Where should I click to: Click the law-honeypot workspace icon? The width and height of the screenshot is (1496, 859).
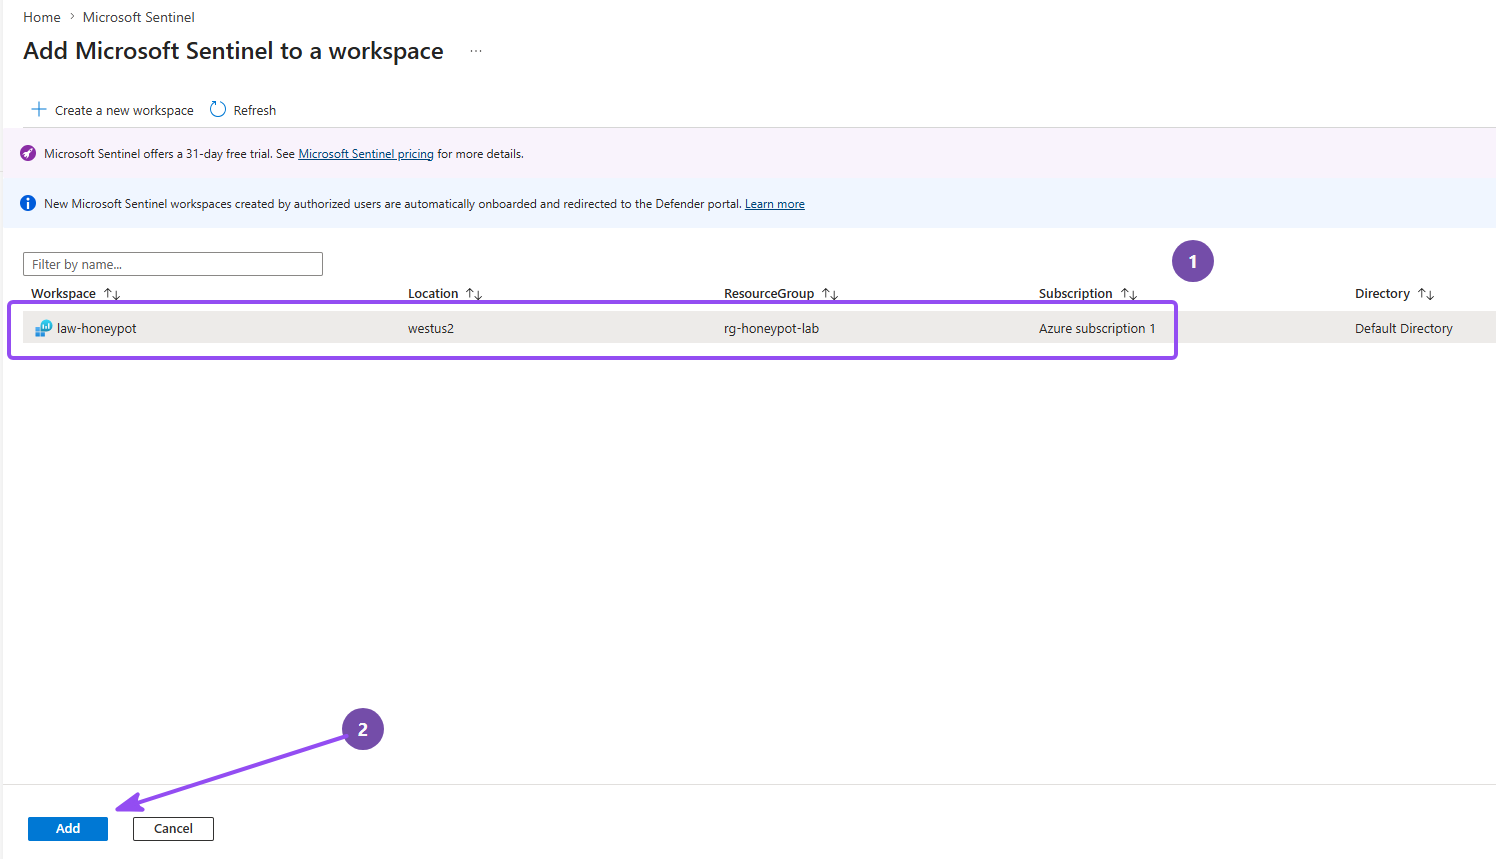coord(43,328)
